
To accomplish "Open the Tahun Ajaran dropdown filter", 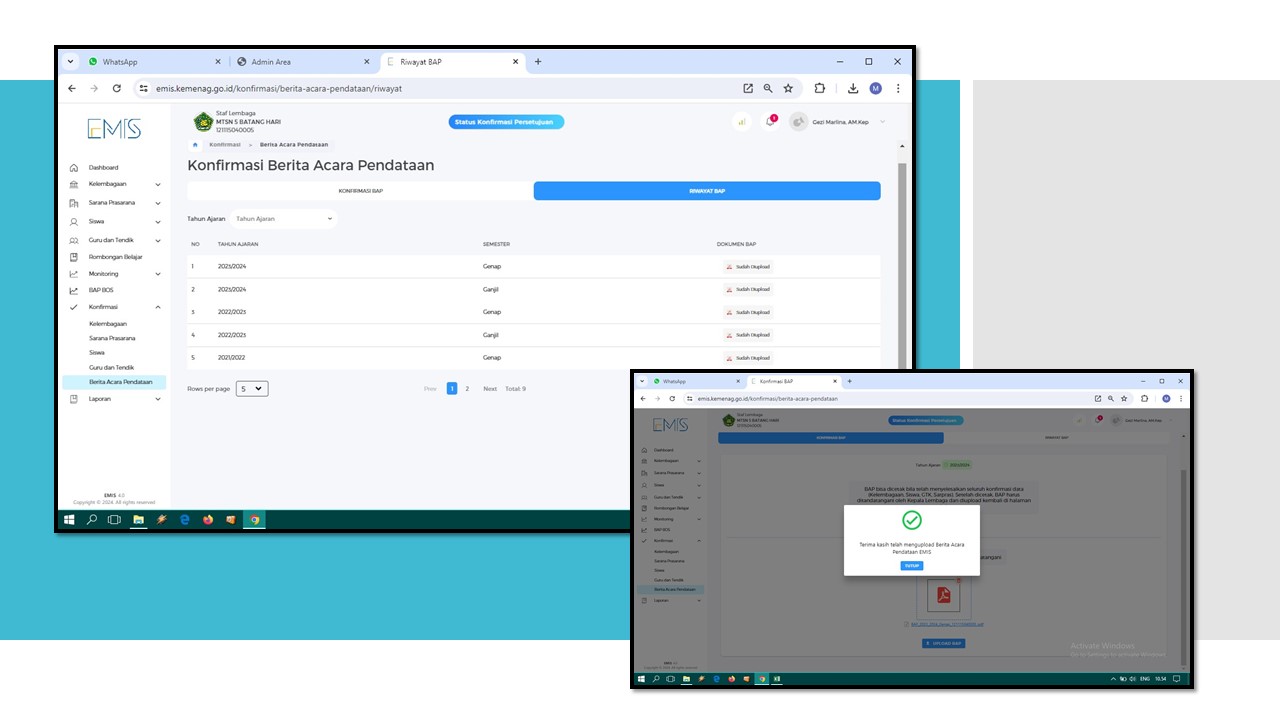I will pyautogui.click(x=284, y=219).
